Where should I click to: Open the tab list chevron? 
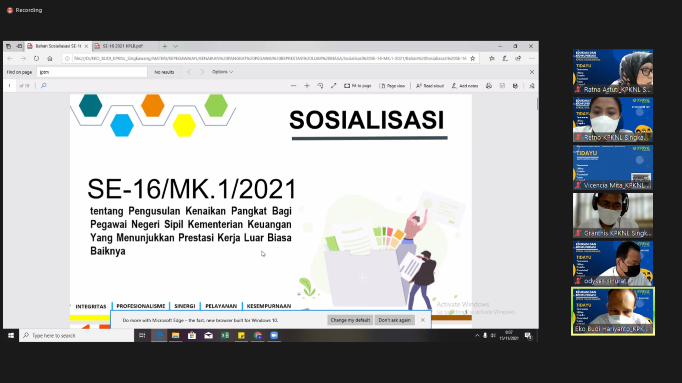point(175,46)
